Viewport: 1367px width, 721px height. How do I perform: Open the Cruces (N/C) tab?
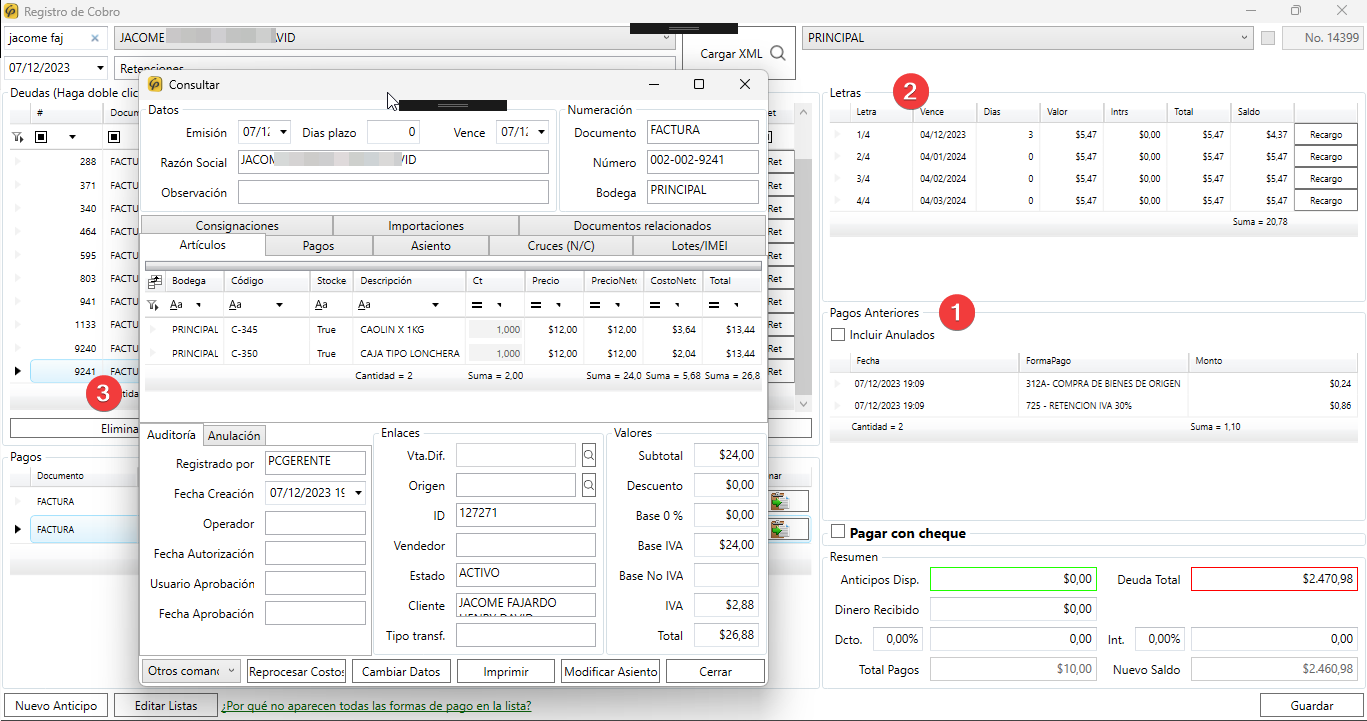click(x=561, y=245)
